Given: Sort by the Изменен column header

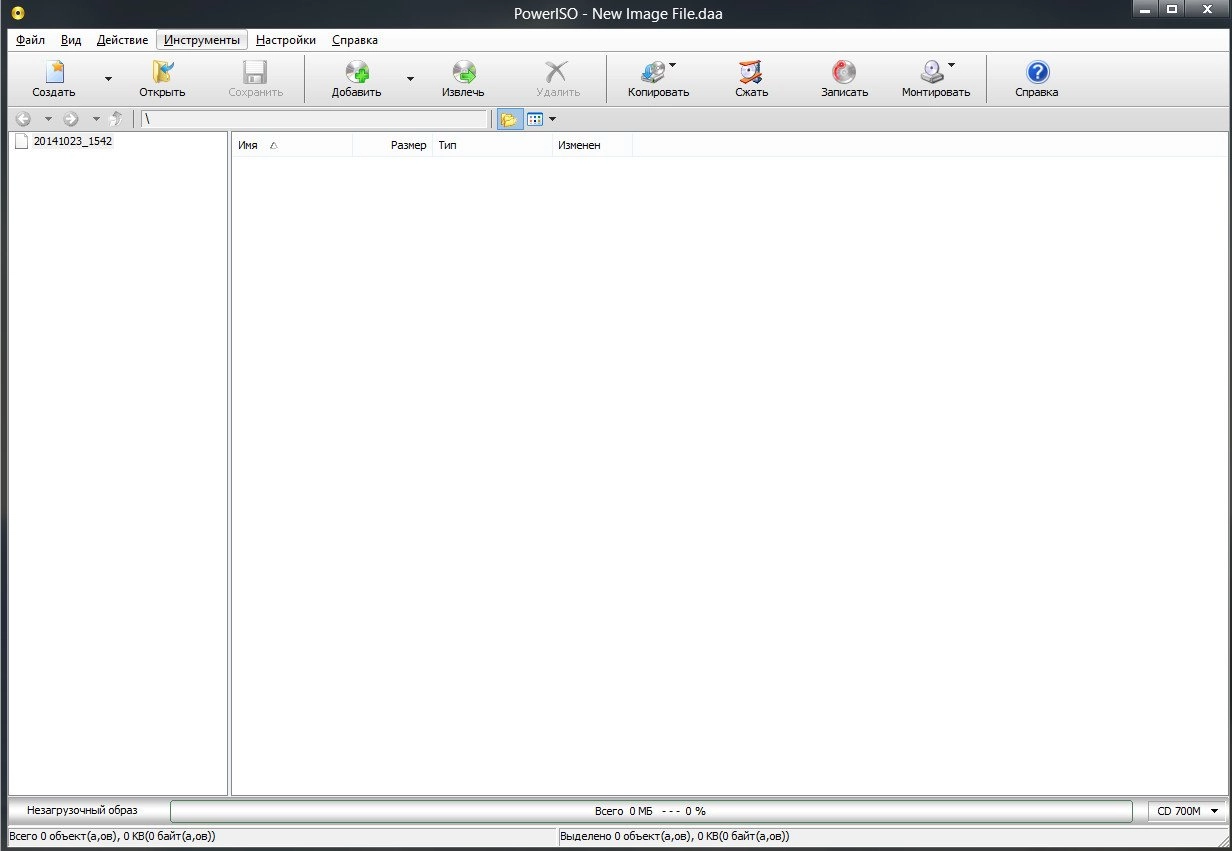Looking at the screenshot, I should coord(593,145).
